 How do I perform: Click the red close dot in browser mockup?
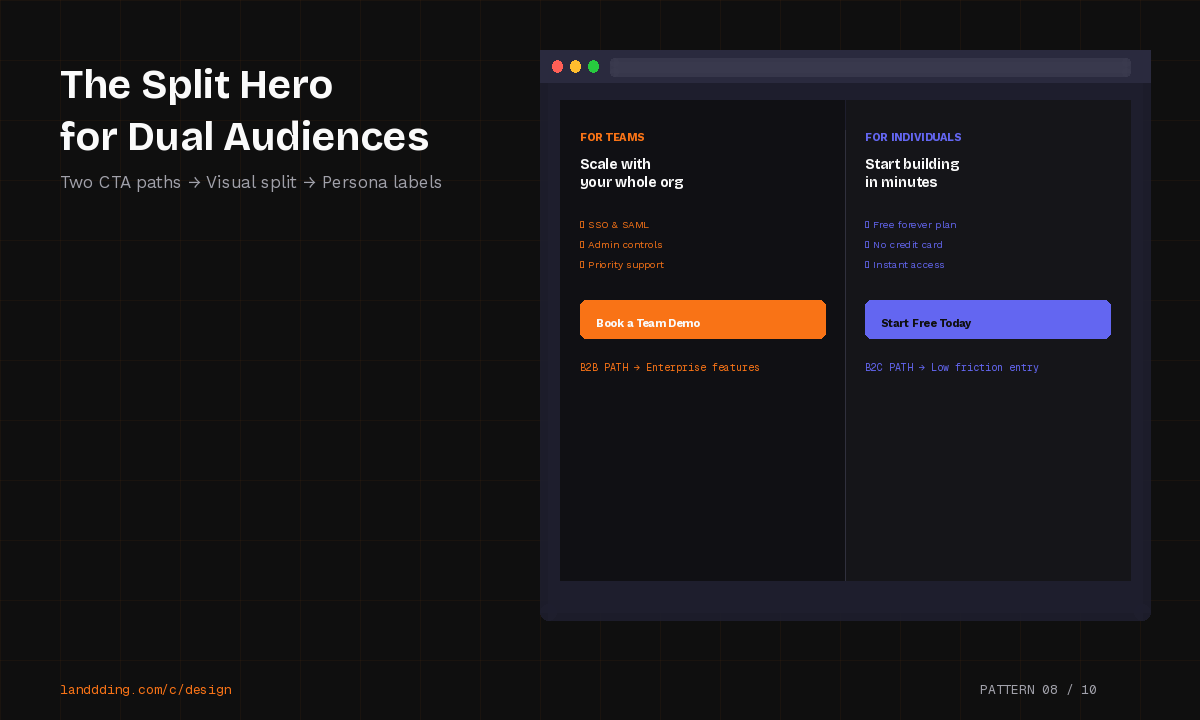pyautogui.click(x=557, y=67)
